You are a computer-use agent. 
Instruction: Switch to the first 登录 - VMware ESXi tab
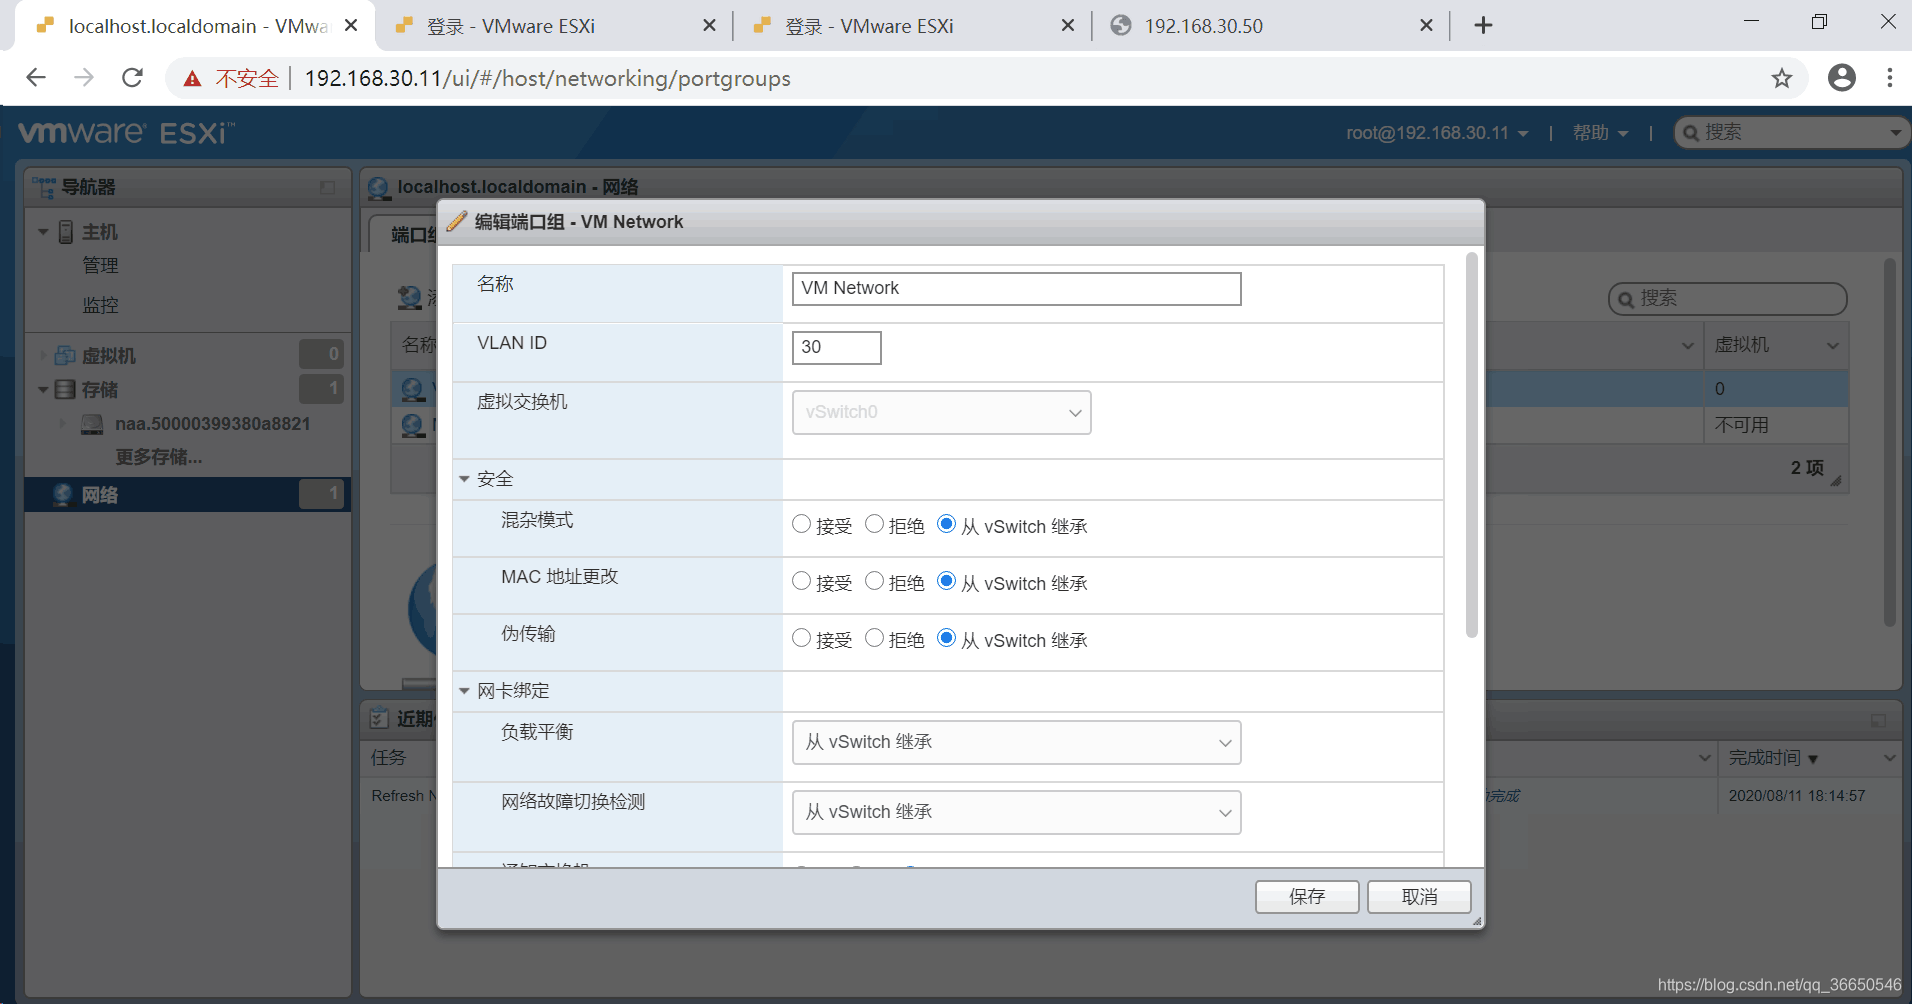click(x=553, y=26)
